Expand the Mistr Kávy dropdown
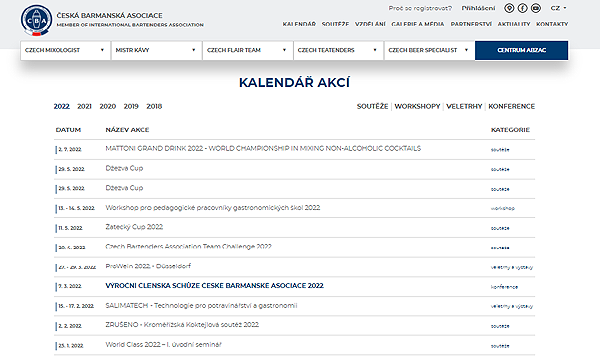 tap(157, 50)
